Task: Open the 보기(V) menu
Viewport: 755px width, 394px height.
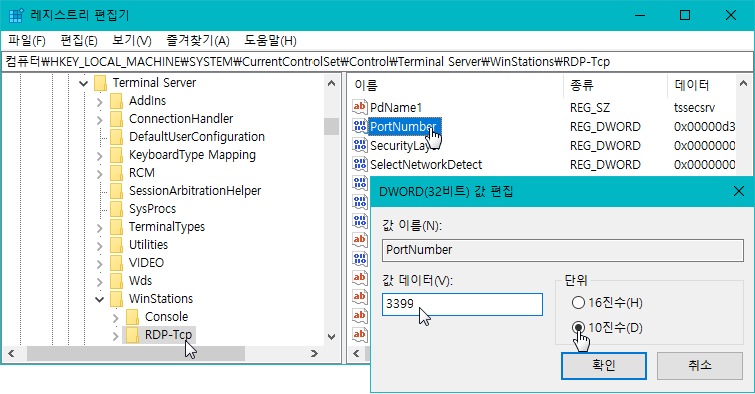Action: pyautogui.click(x=131, y=41)
